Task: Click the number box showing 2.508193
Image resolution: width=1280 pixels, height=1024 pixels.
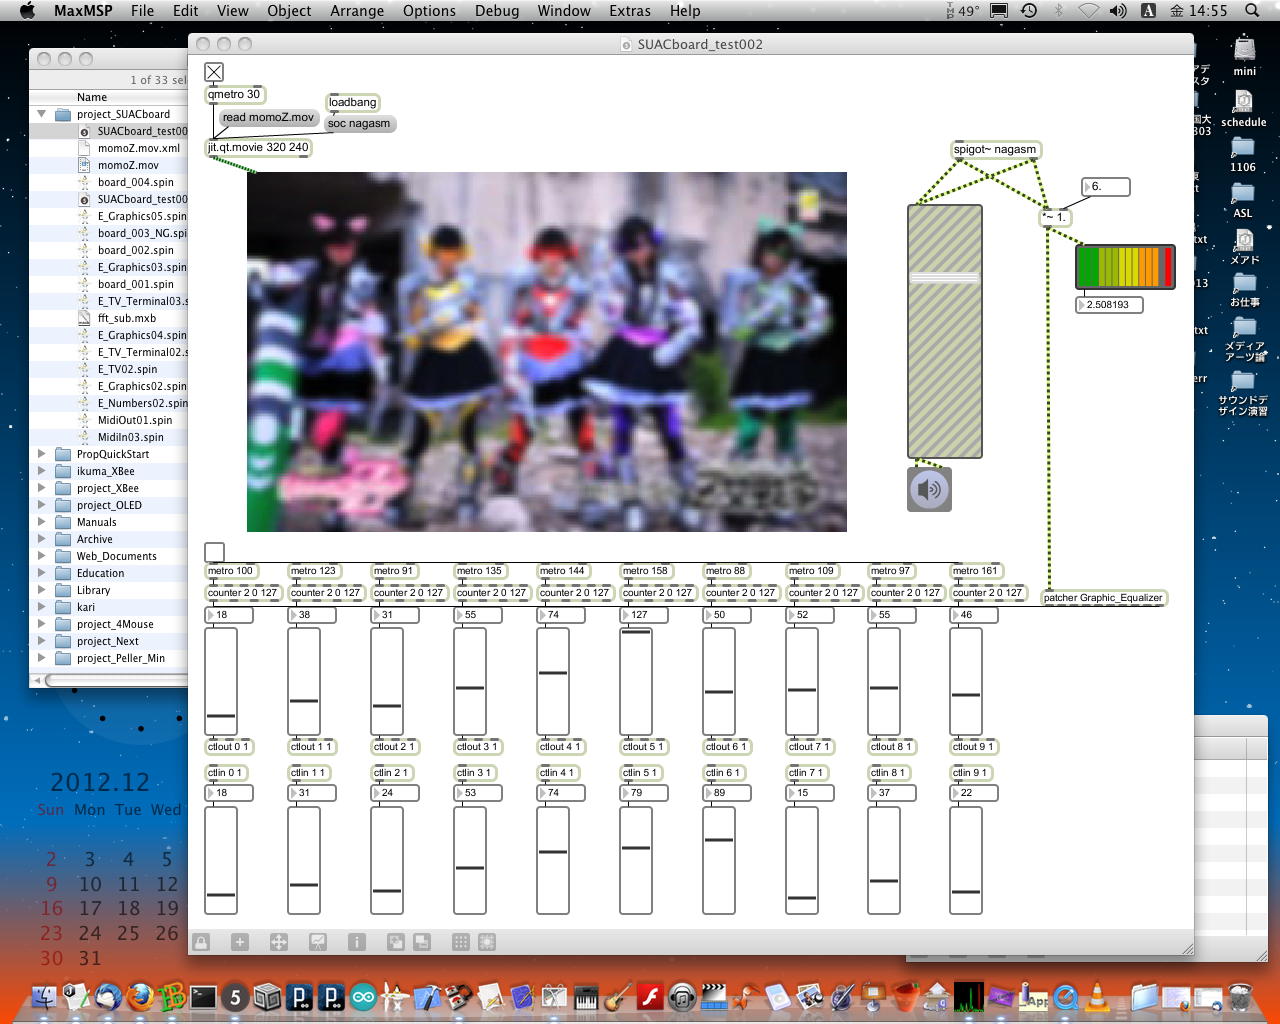Action: coord(1112,305)
